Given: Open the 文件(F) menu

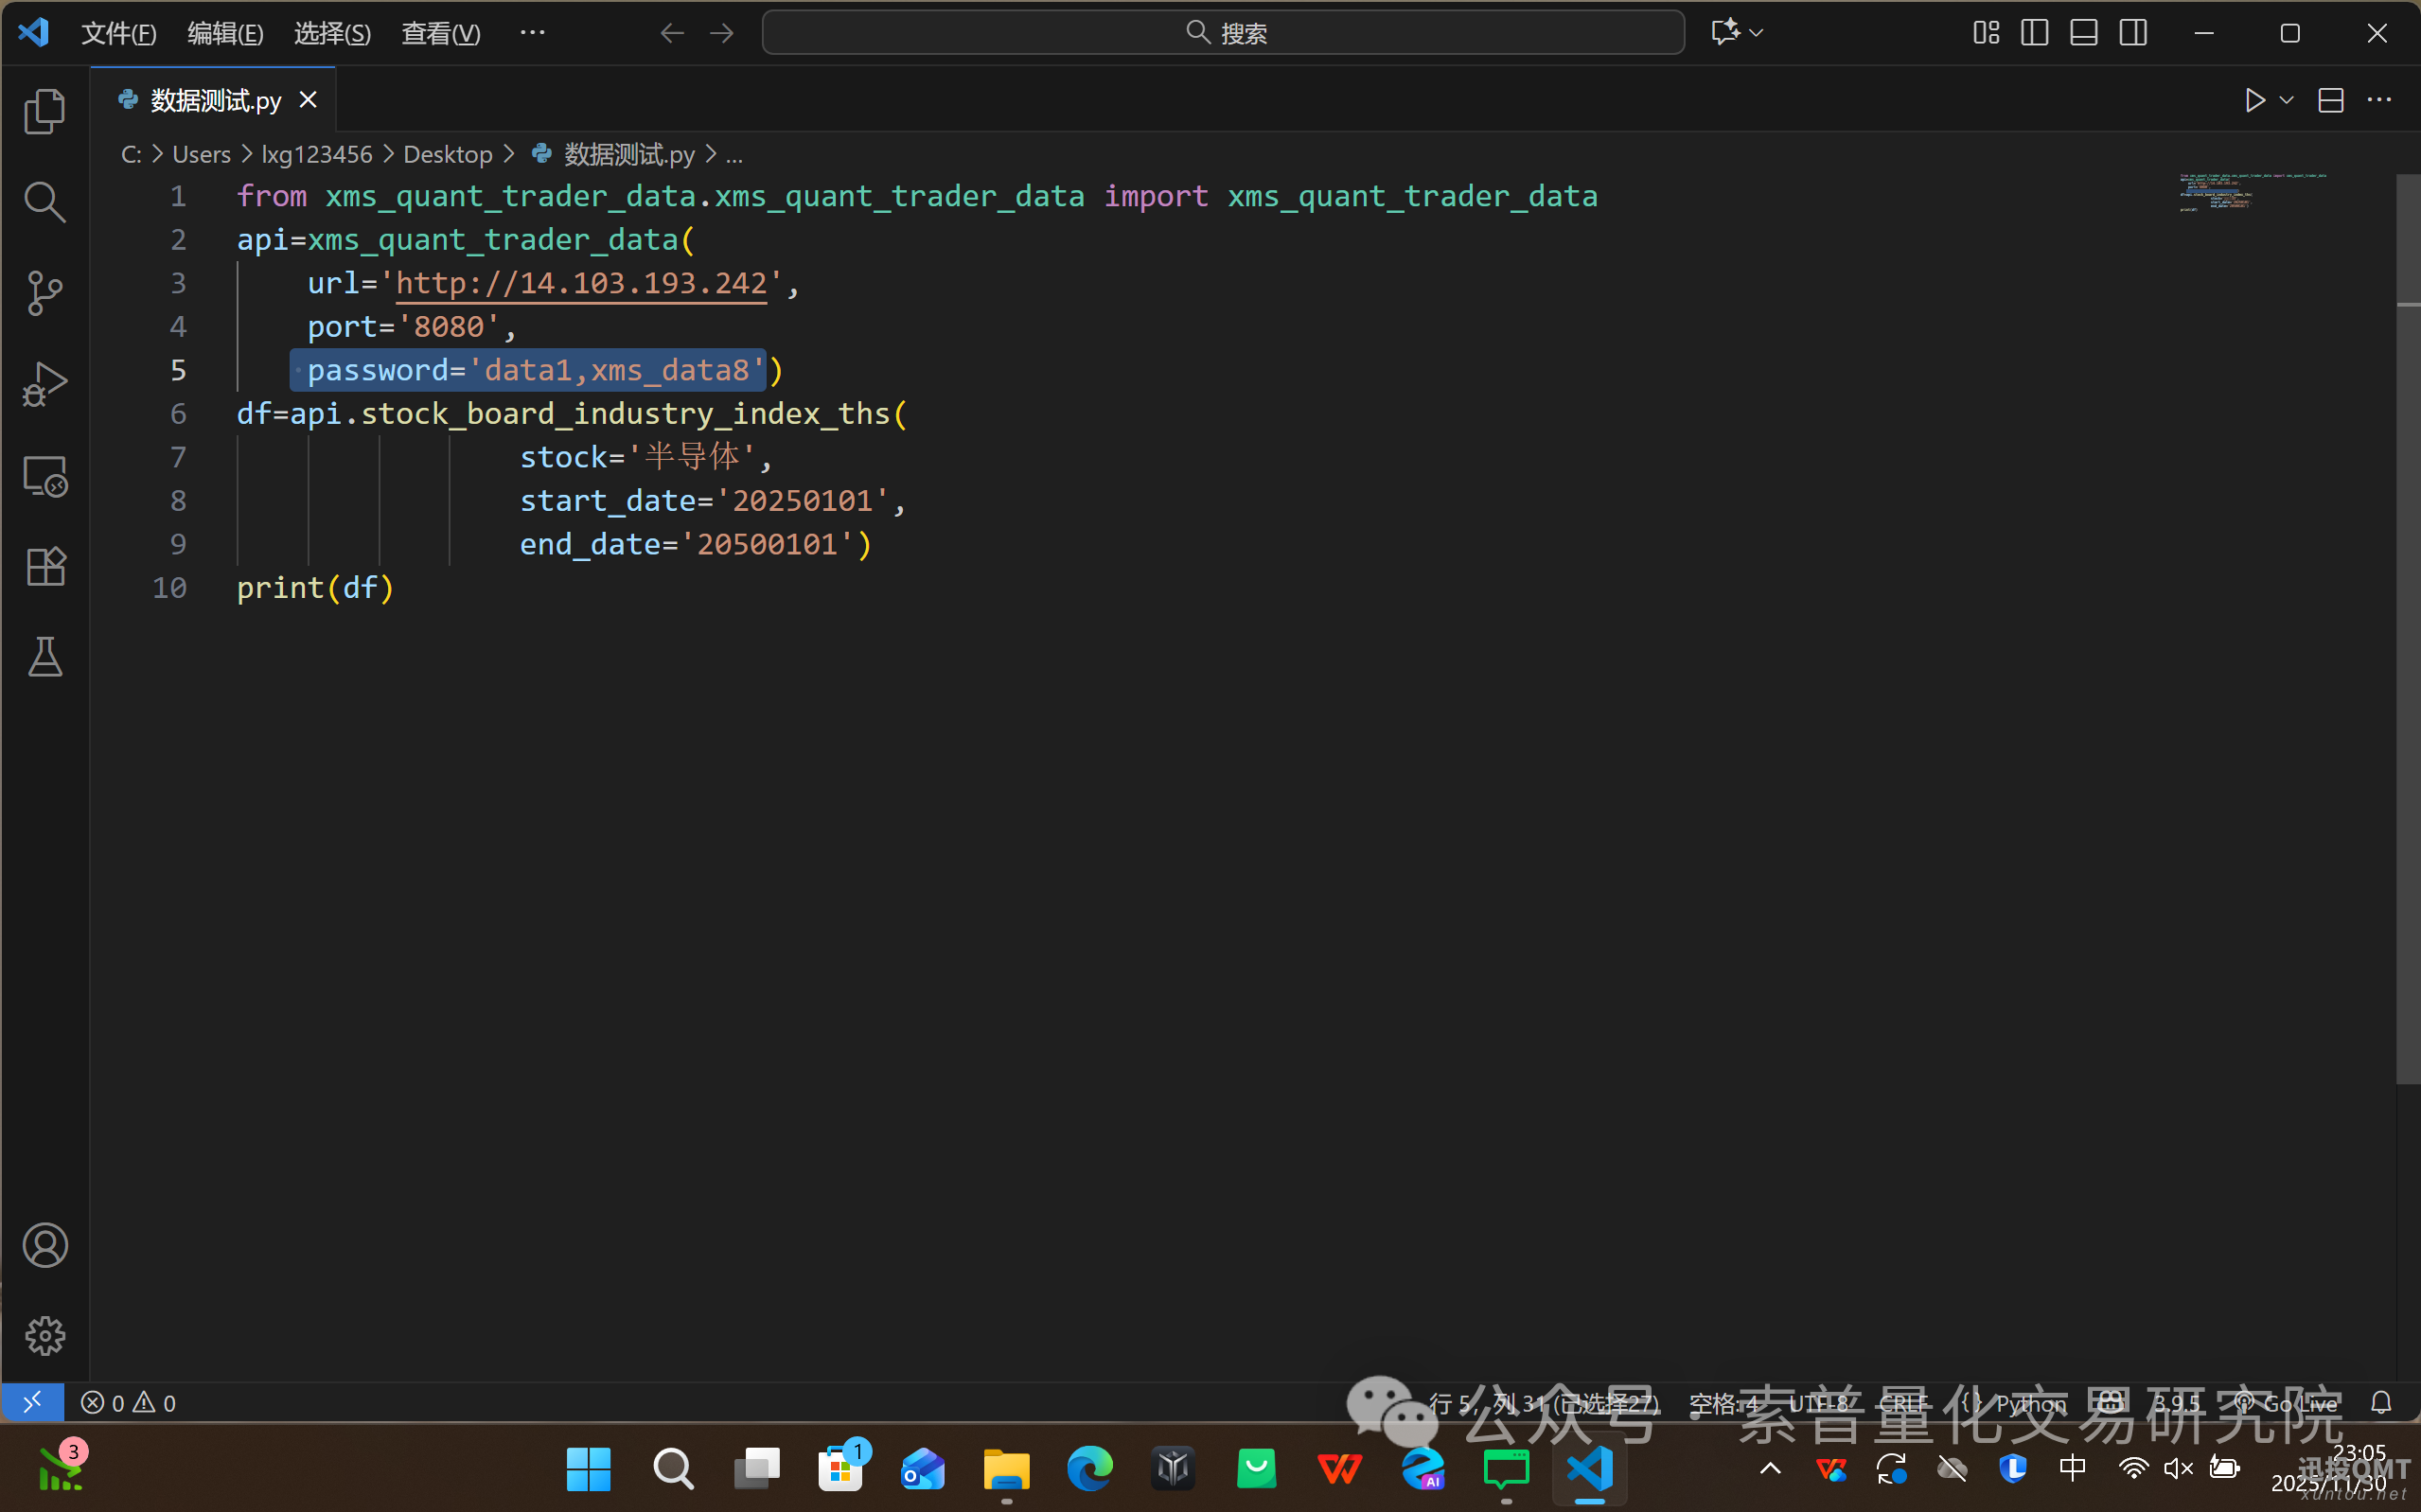Looking at the screenshot, I should [x=118, y=33].
